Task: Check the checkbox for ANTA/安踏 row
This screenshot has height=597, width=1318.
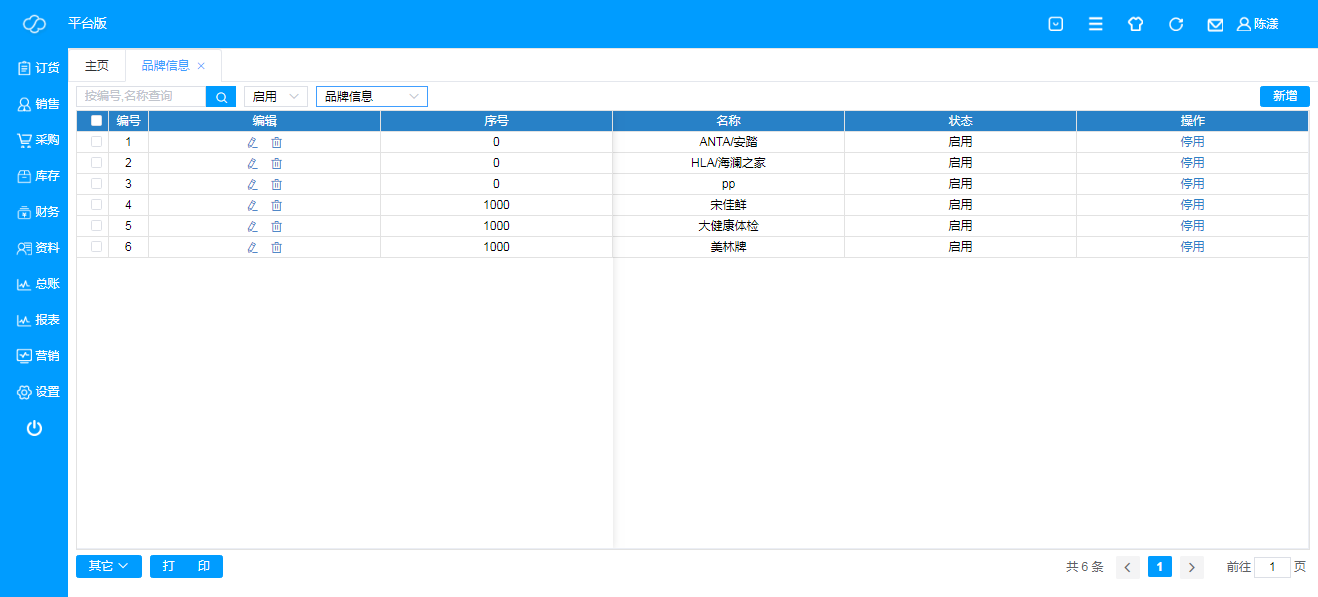Action: [x=96, y=141]
